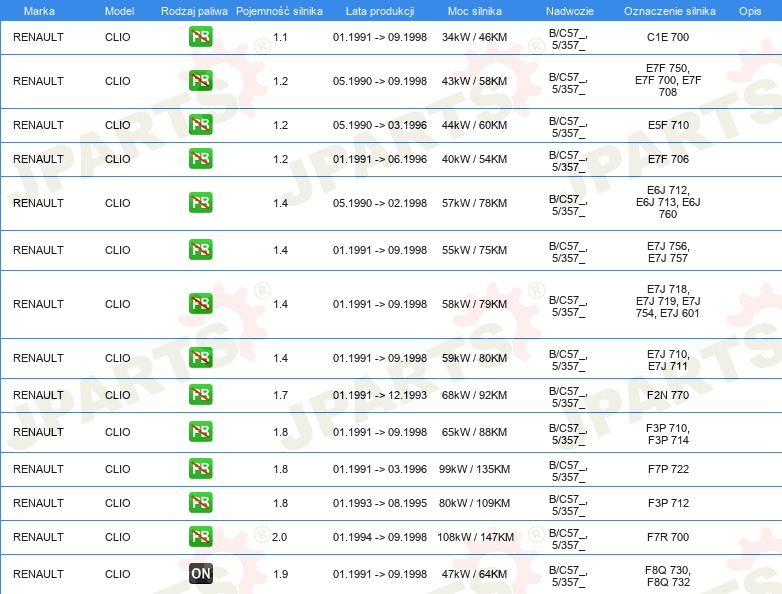
Task: Select engine codes E7F 750, E7F 700, E7F 708
Action: coord(668,80)
